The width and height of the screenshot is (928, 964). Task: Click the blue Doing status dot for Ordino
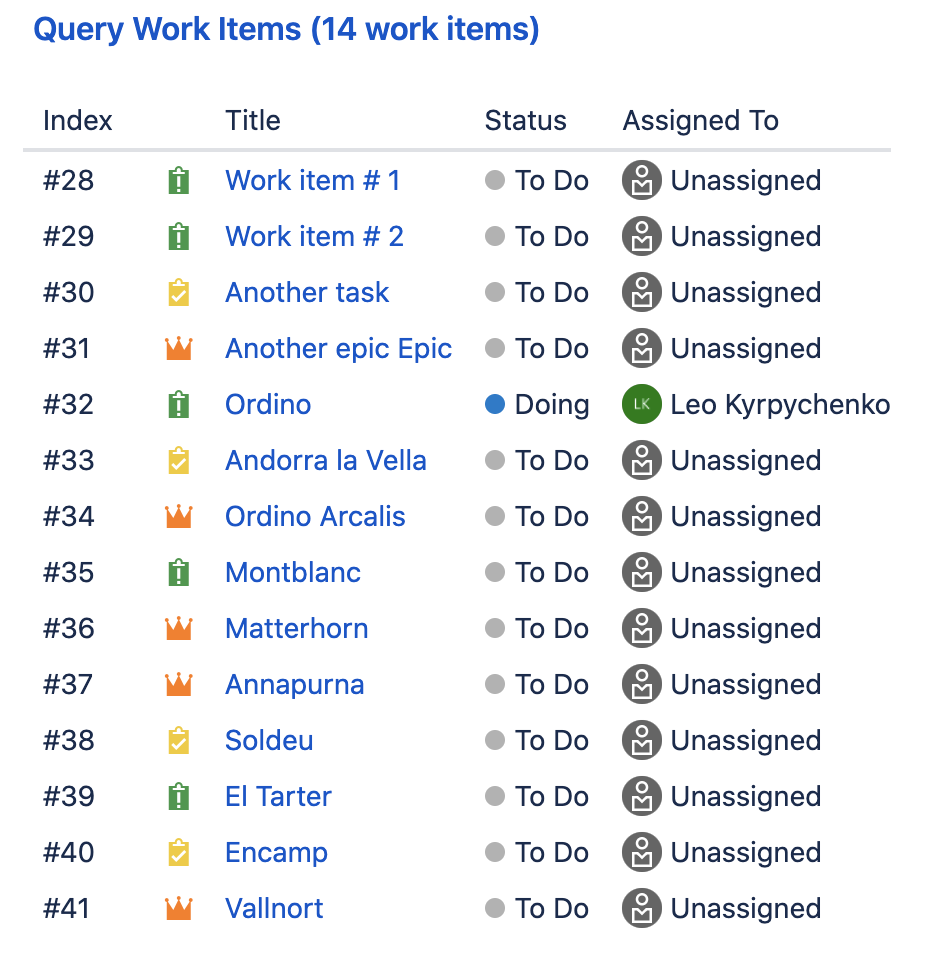494,405
